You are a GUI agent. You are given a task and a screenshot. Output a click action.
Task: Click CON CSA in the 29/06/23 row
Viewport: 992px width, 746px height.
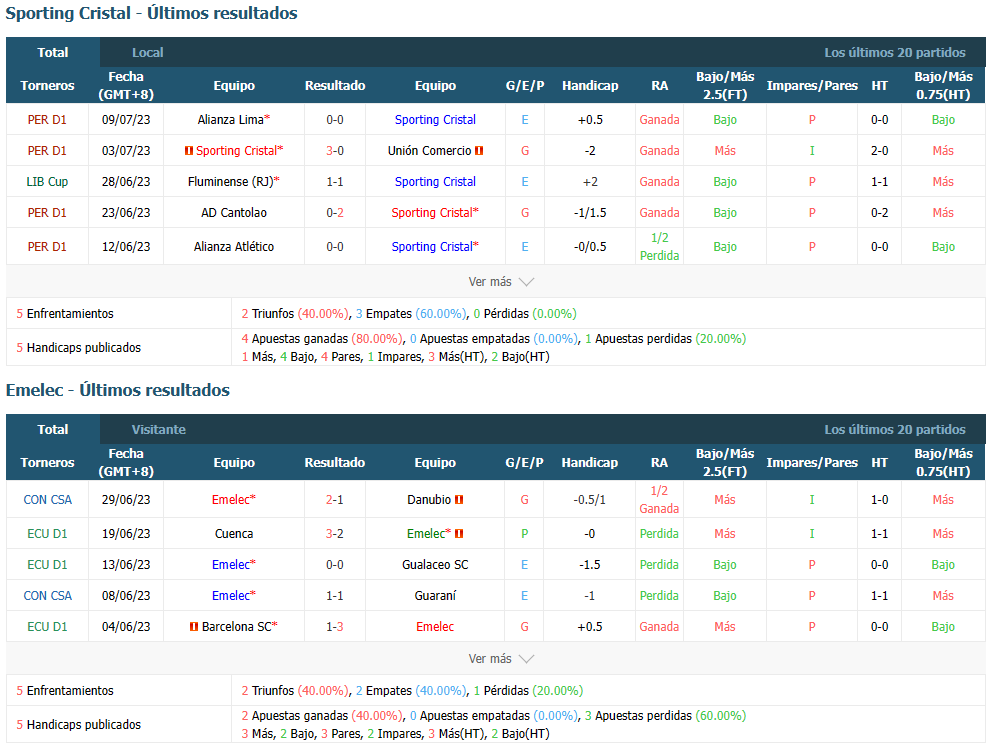tap(47, 500)
